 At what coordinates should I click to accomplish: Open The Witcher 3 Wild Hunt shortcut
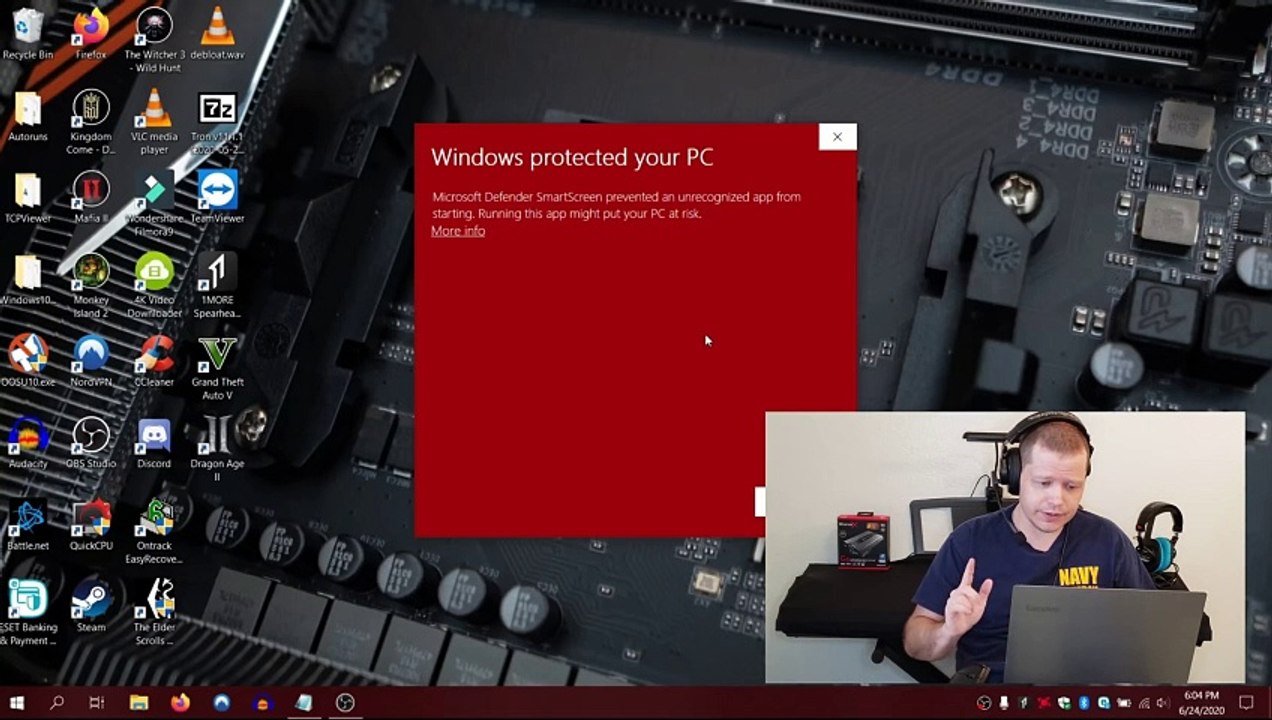154,40
